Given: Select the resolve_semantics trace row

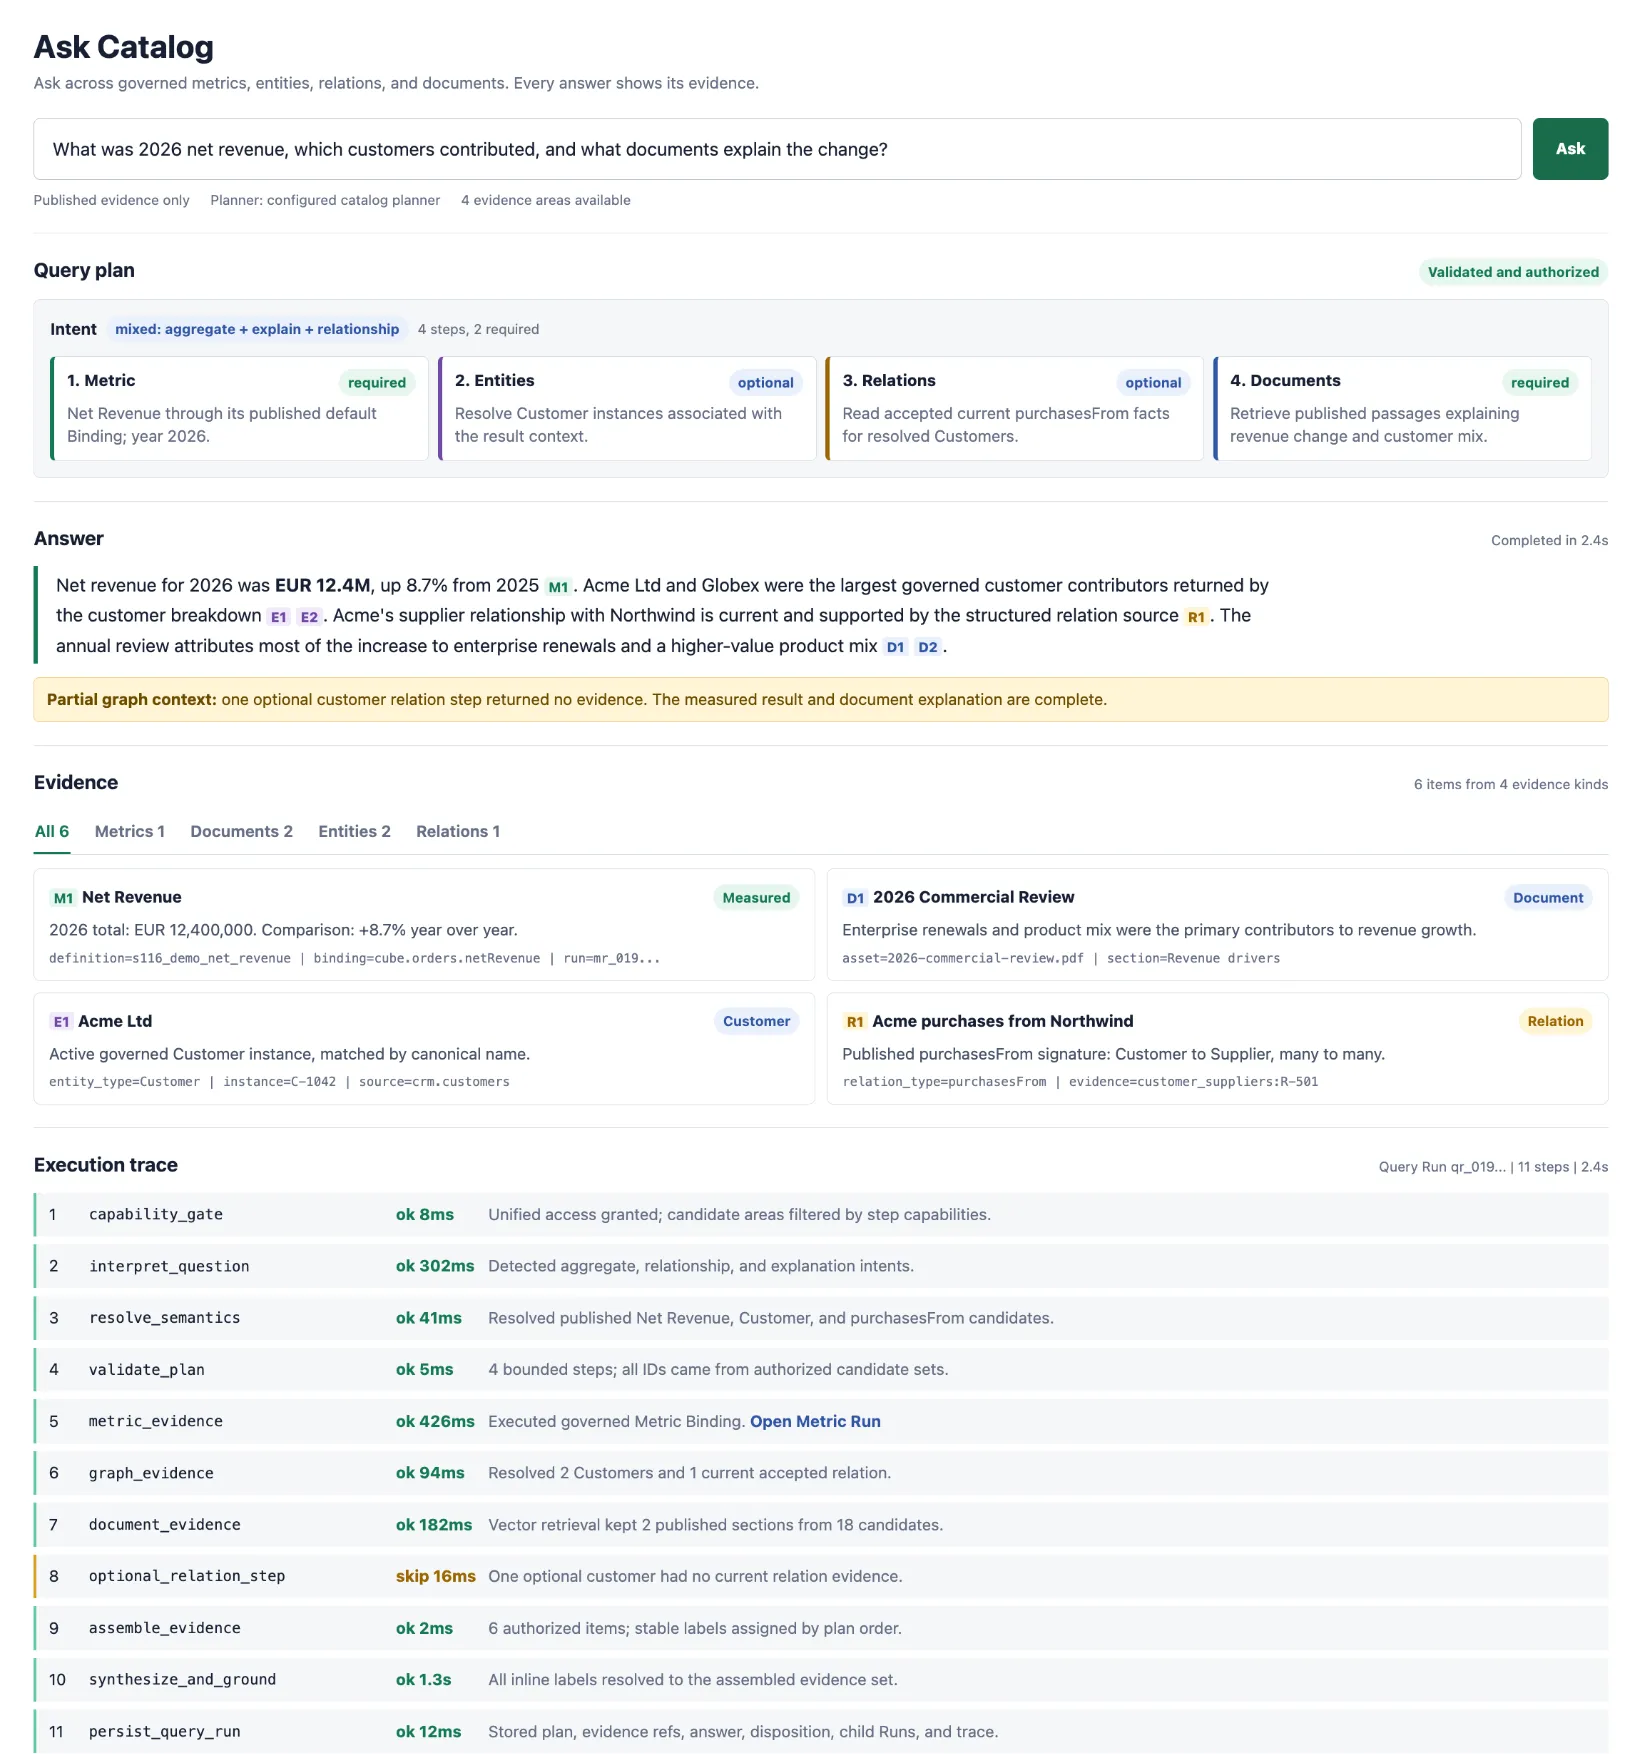Looking at the screenshot, I should click(821, 1318).
